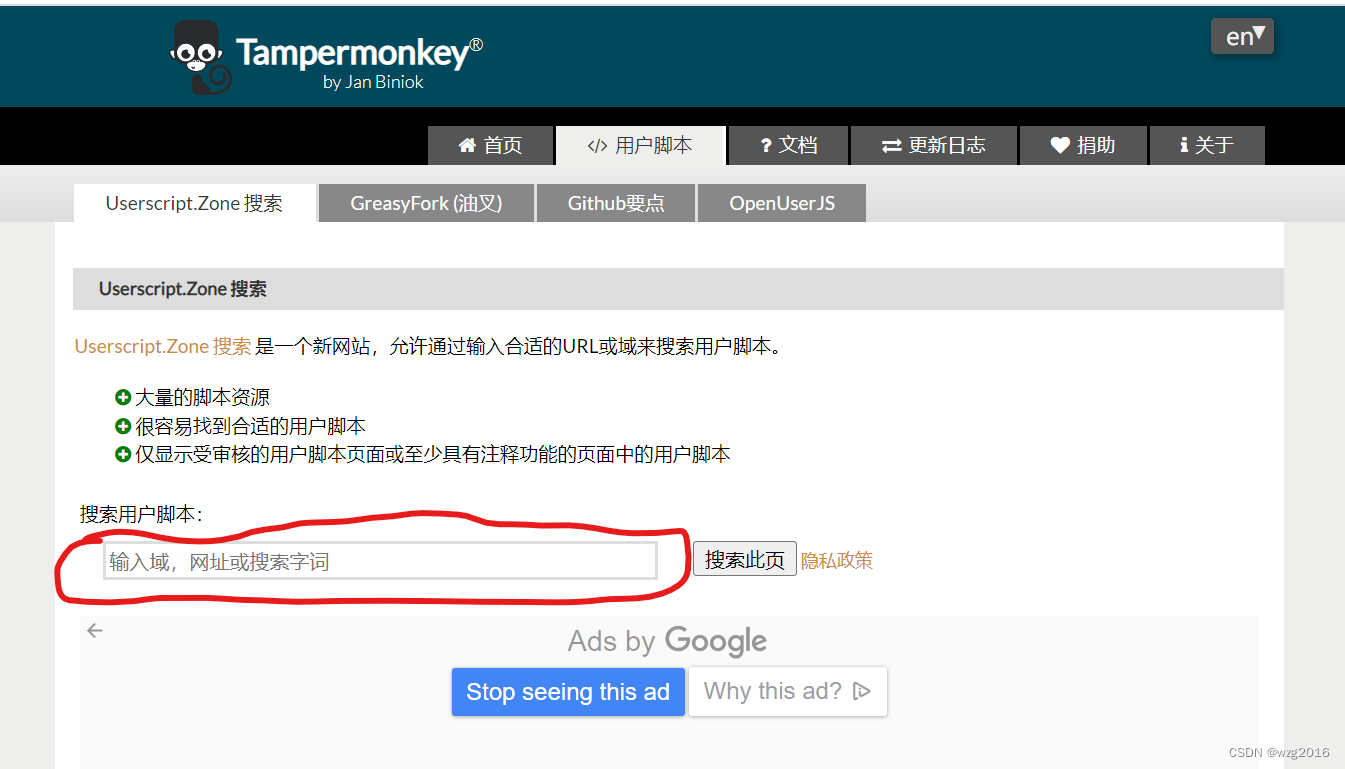Open the 捐助 donate tab
The width and height of the screenshot is (1345, 769).
coord(1083,145)
